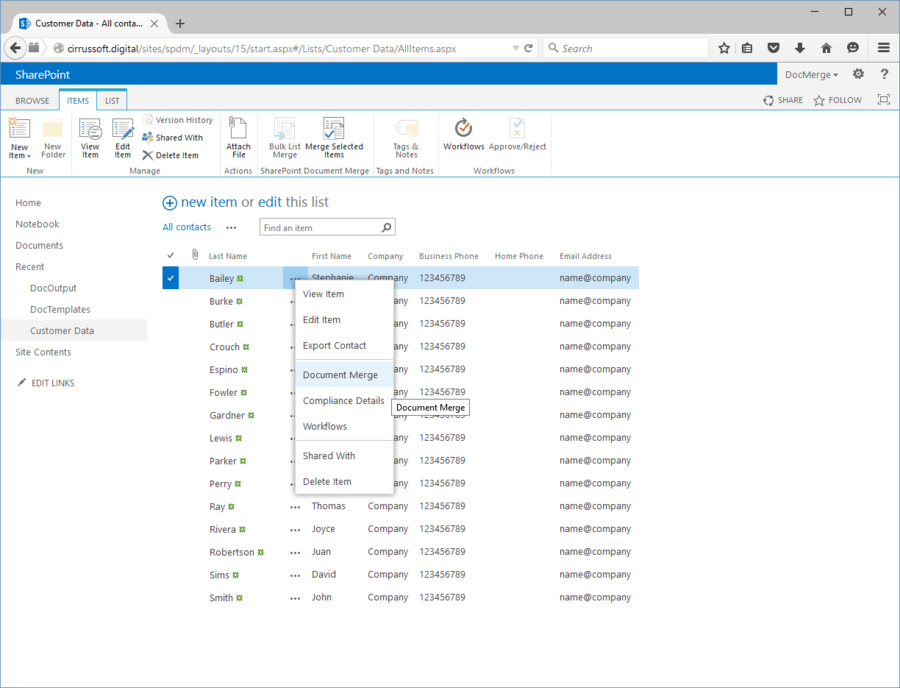Click Shared With in the ribbon

point(173,138)
